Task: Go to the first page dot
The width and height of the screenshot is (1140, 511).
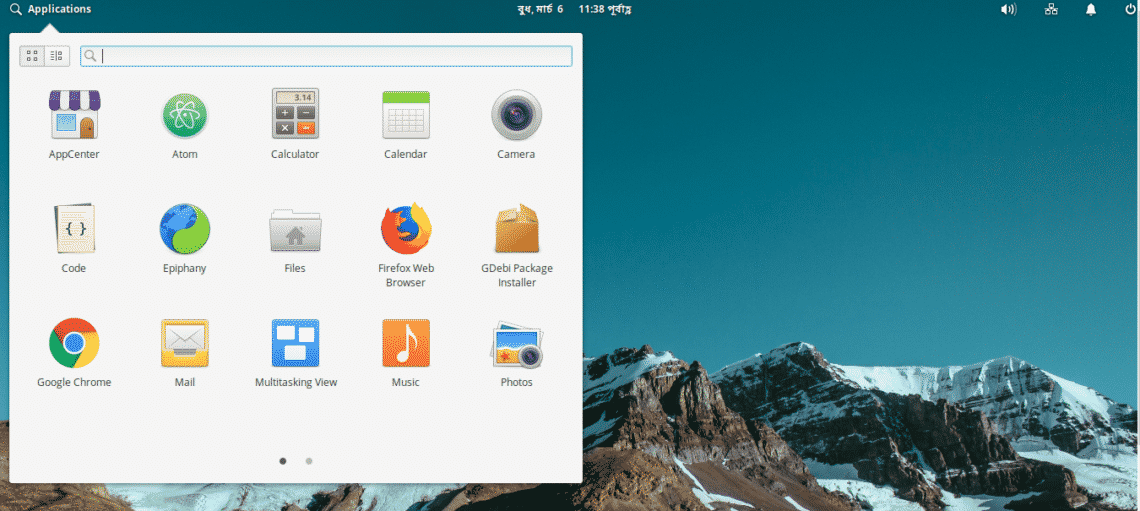Action: 283,460
